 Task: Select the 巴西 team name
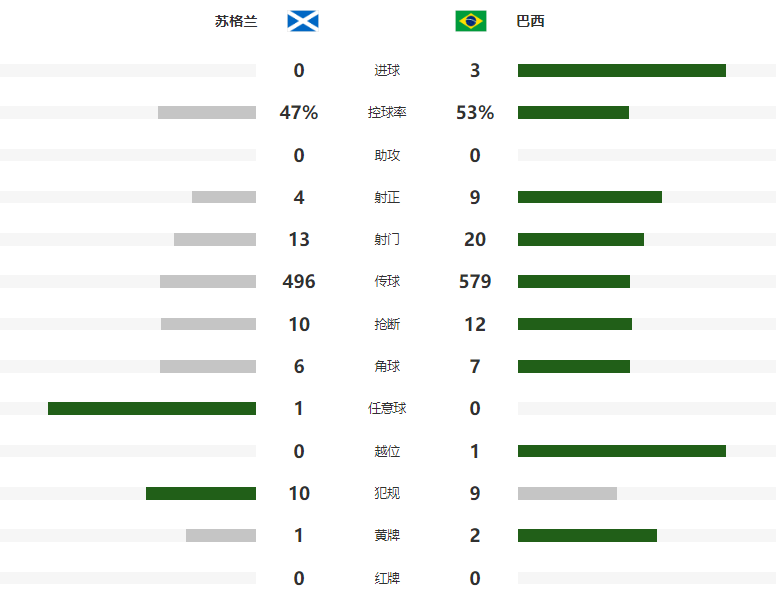(x=530, y=21)
